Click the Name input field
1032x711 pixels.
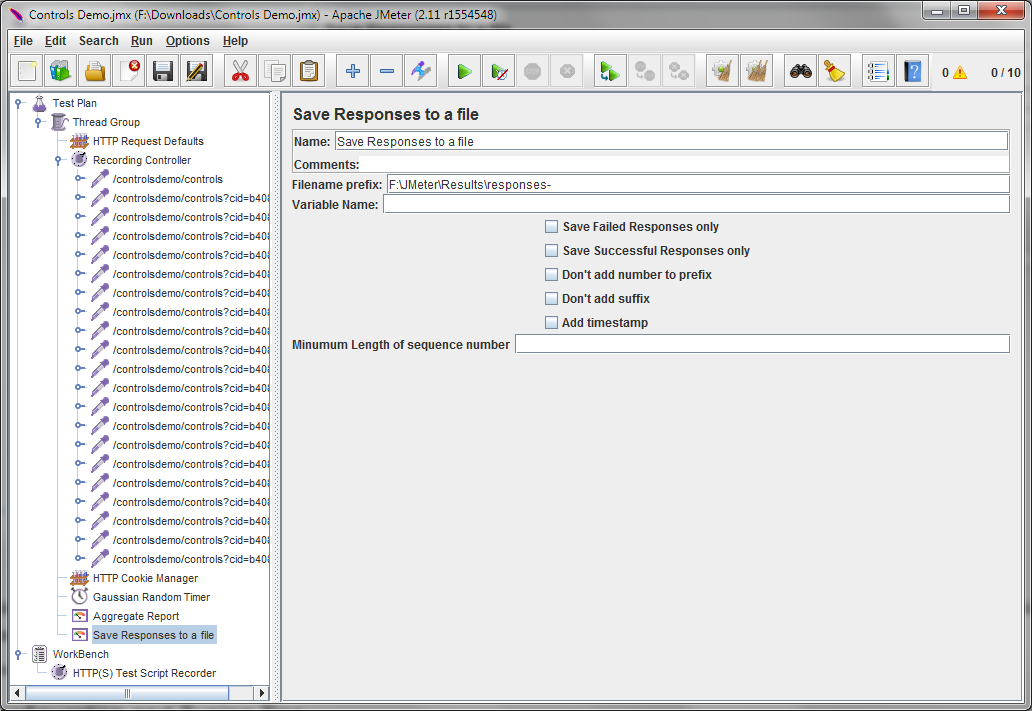[671, 142]
